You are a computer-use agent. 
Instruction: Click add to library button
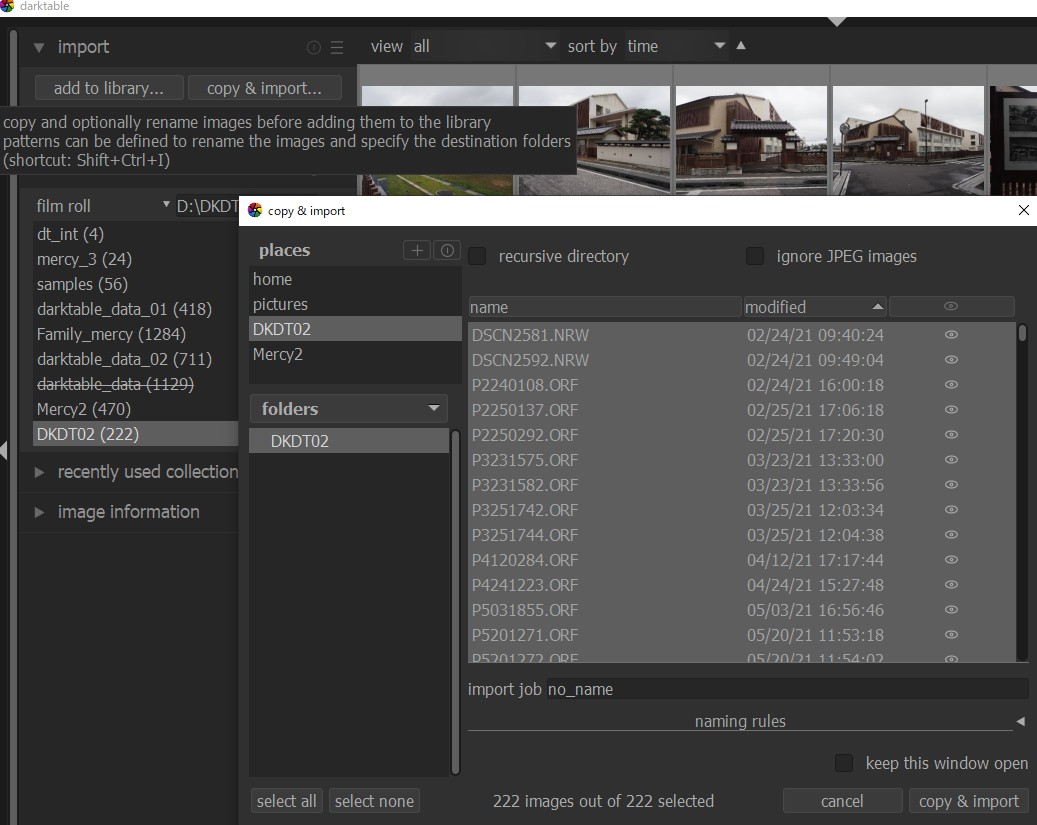pyautogui.click(x=109, y=88)
